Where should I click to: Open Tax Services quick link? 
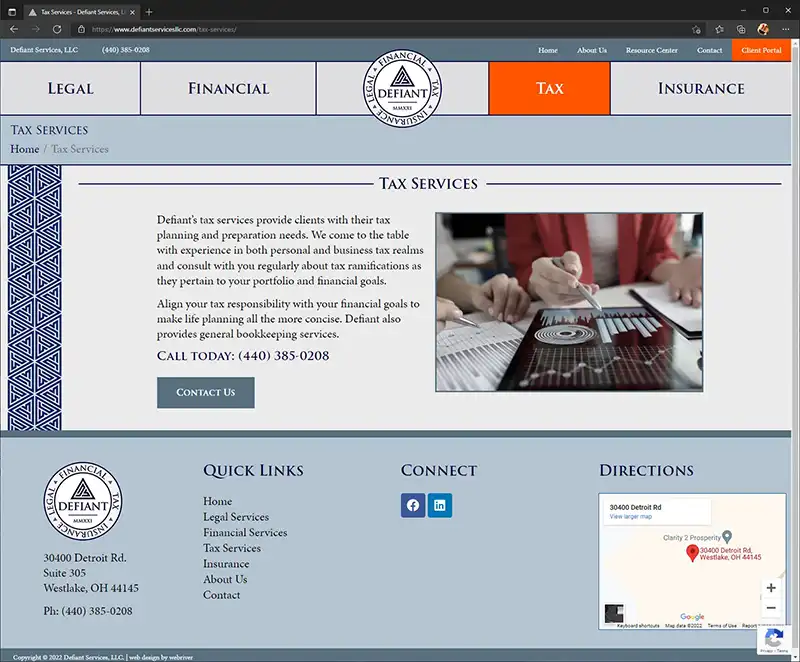coord(232,548)
